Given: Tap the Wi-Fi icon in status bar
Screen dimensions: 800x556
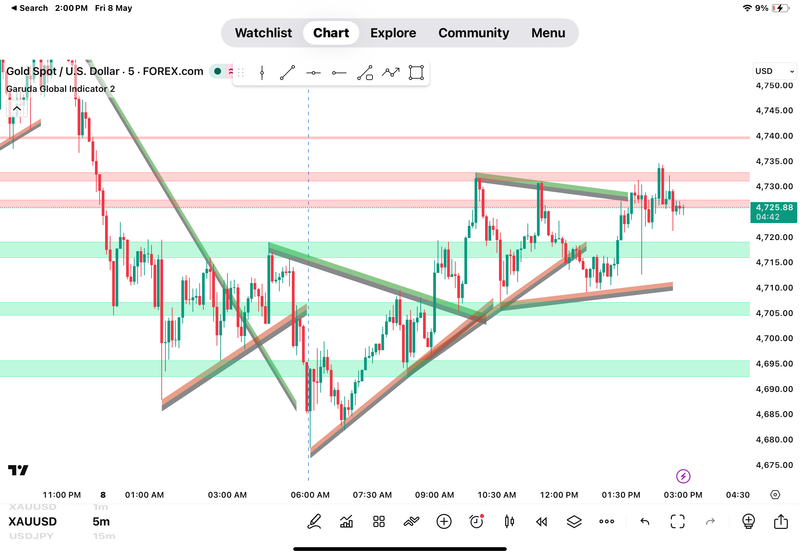Looking at the screenshot, I should pos(747,8).
